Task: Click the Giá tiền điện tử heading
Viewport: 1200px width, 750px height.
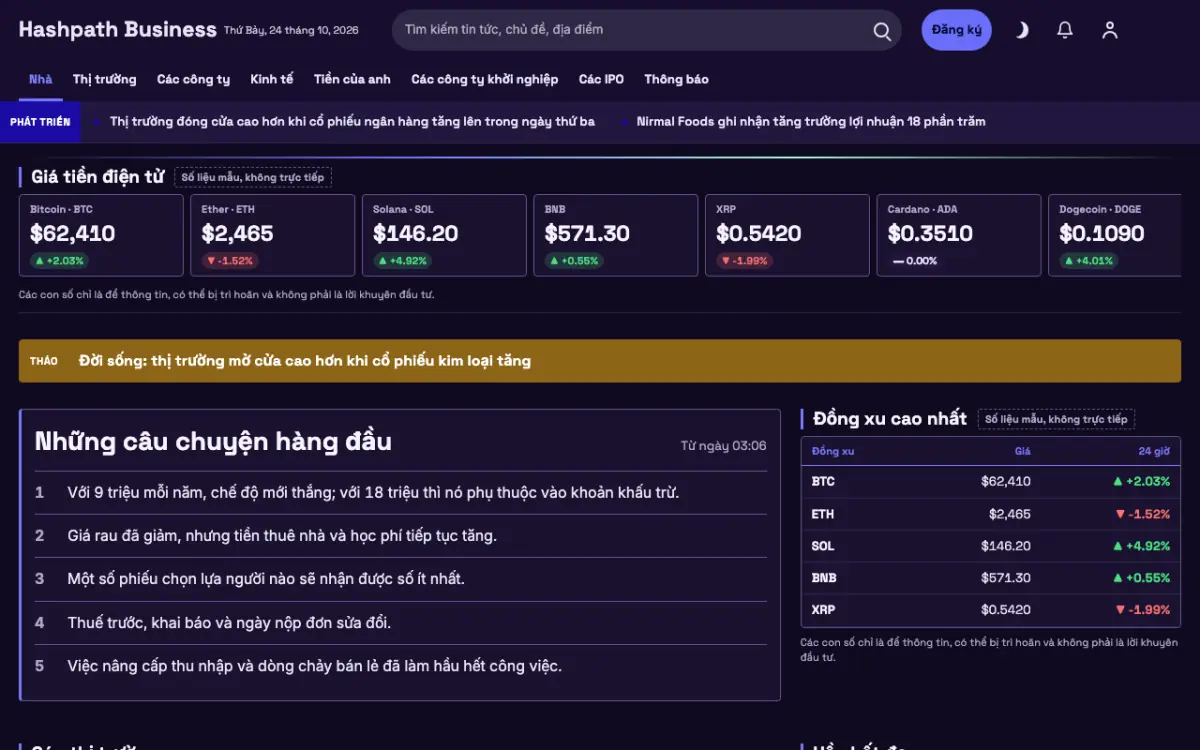Action: coord(97,177)
